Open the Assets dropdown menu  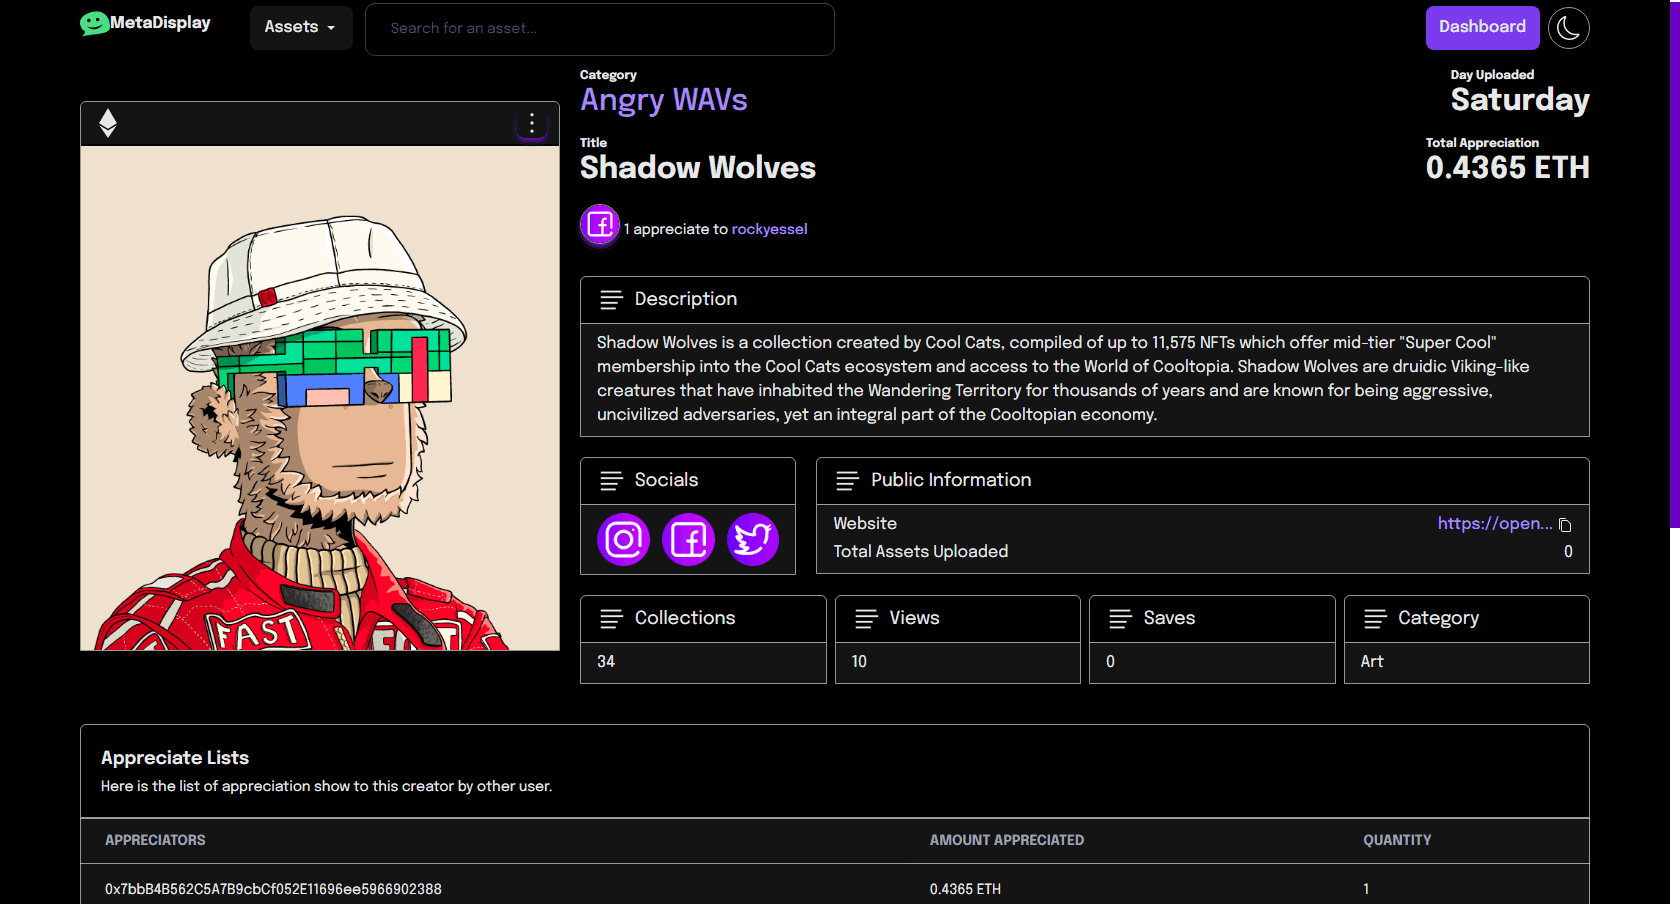(300, 28)
